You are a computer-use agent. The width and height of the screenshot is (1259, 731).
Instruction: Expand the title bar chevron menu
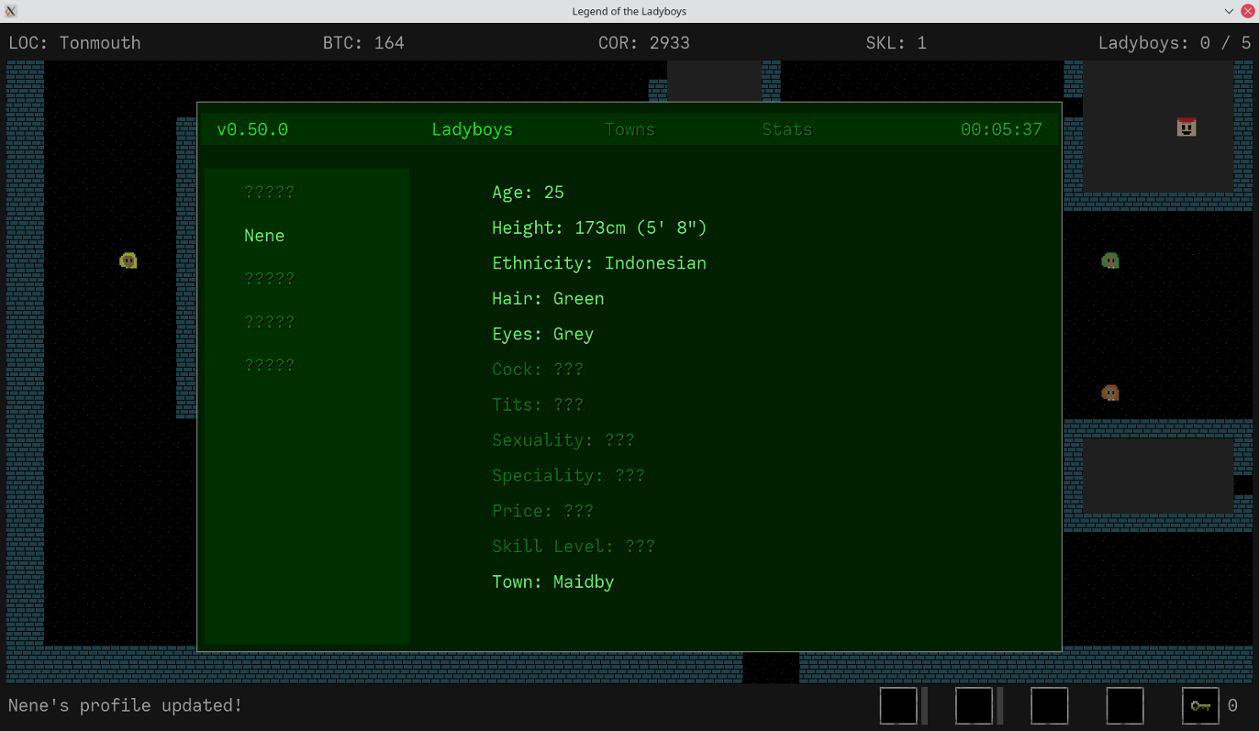(1228, 11)
